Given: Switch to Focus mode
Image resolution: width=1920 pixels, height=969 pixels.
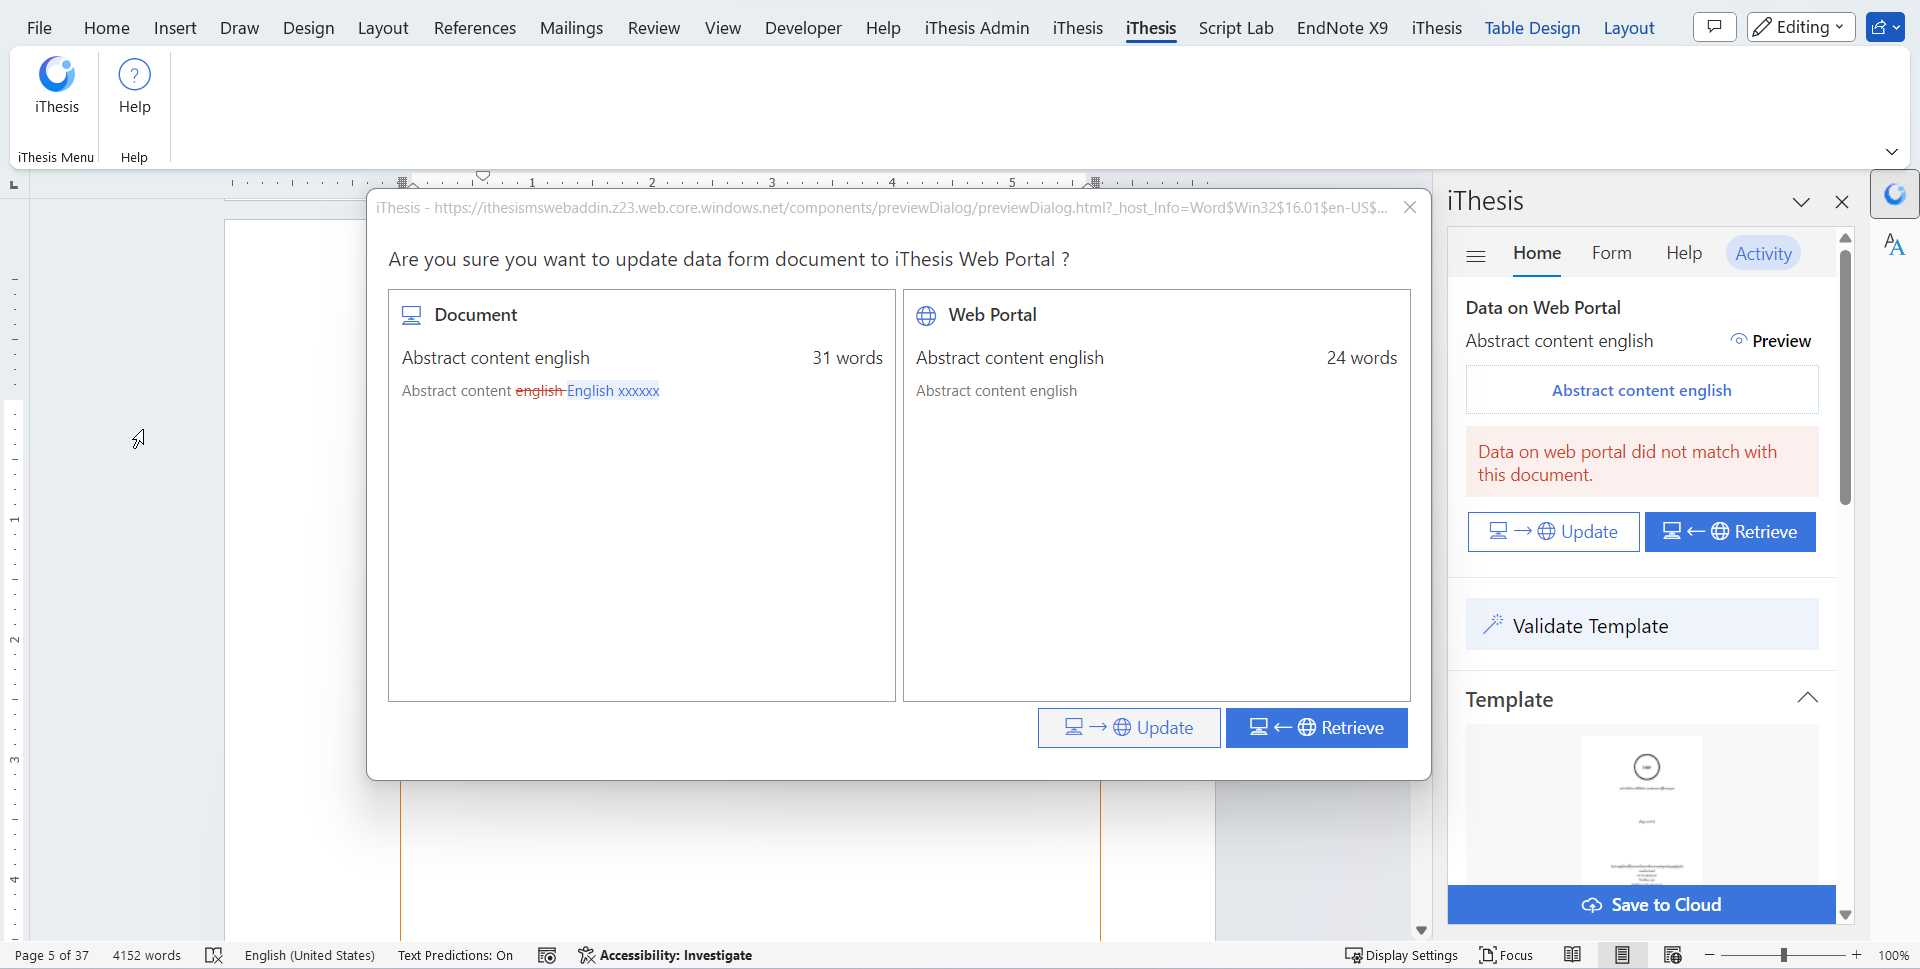Looking at the screenshot, I should [1506, 956].
